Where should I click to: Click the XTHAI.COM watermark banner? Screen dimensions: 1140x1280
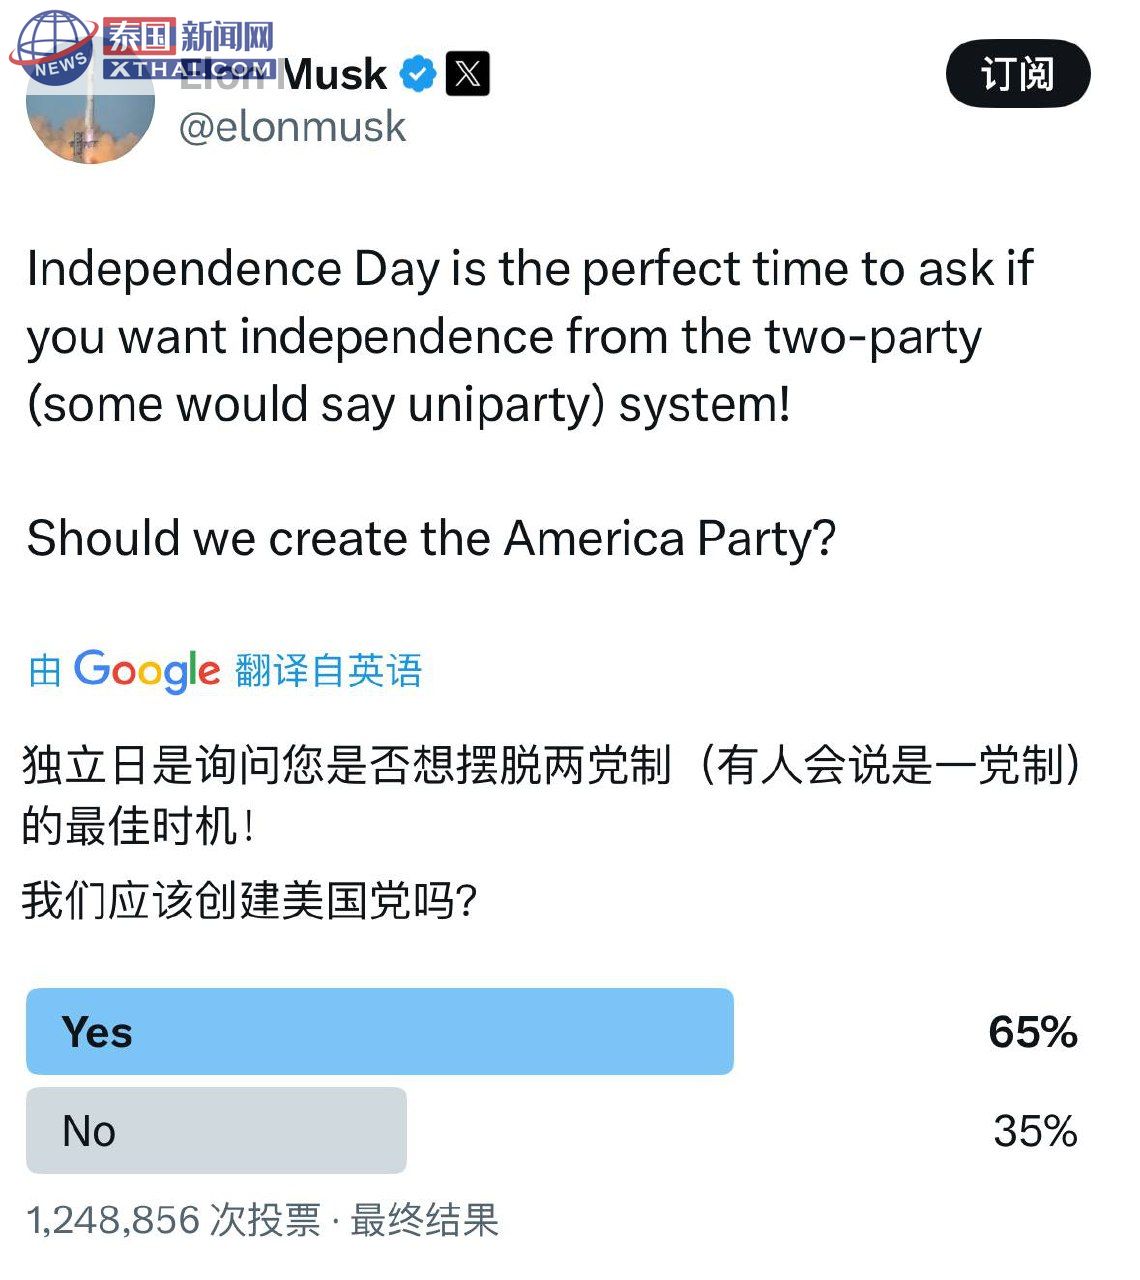click(x=190, y=69)
